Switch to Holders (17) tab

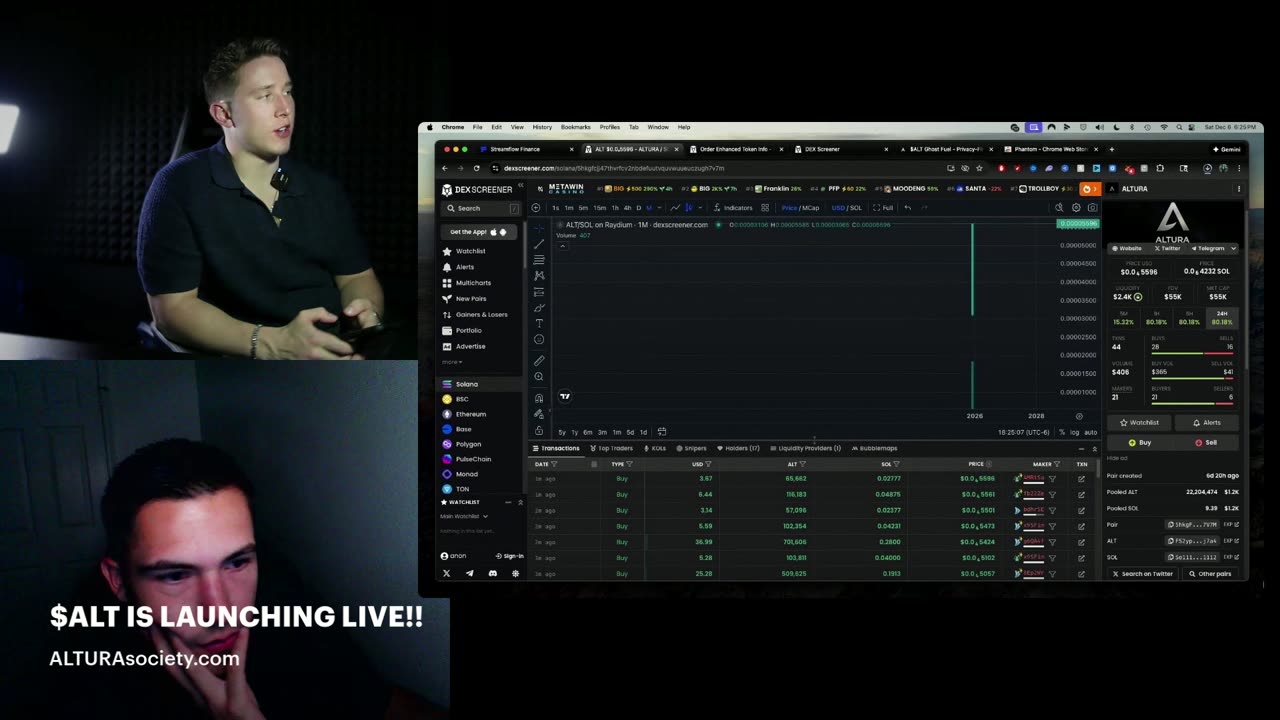pos(738,448)
